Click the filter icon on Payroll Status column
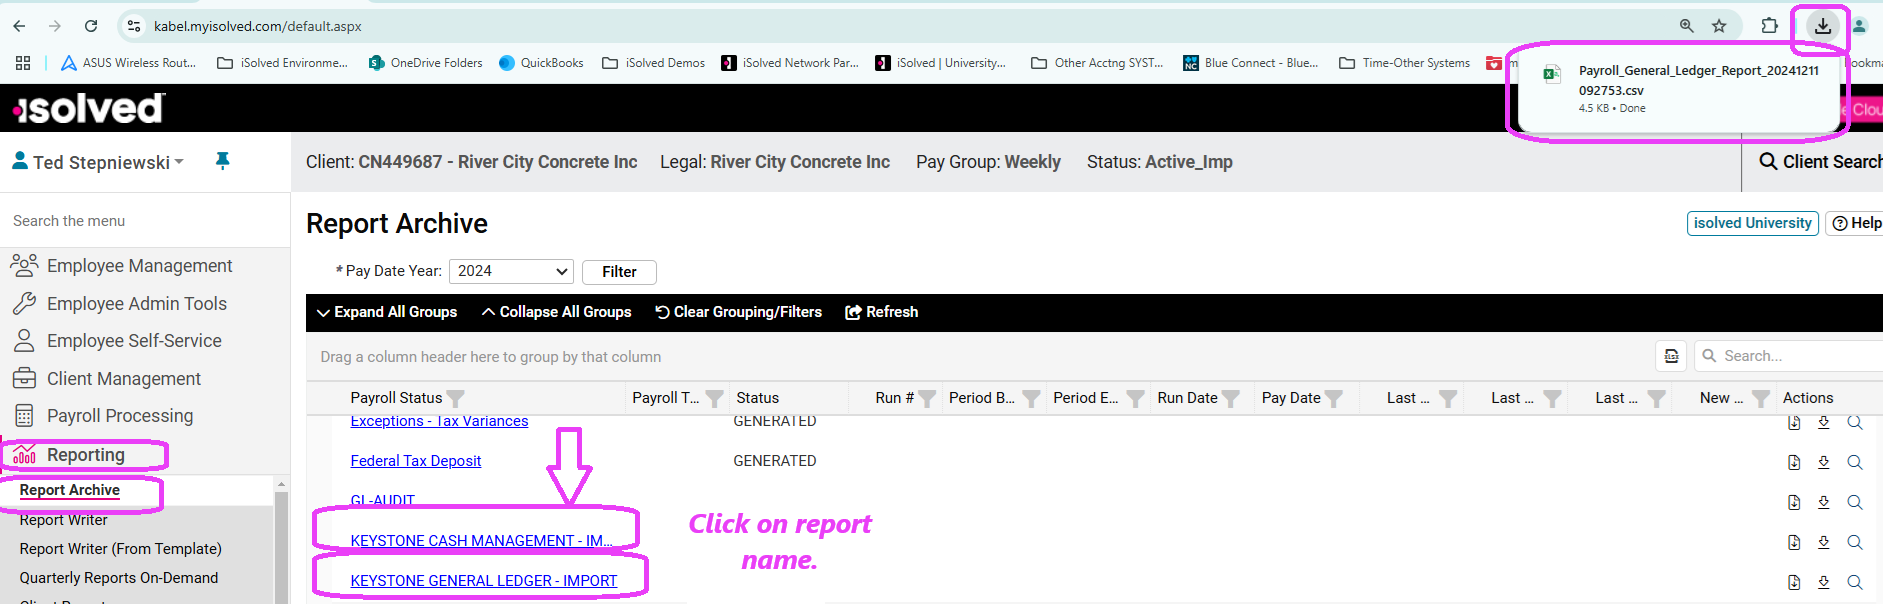This screenshot has height=604, width=1883. (455, 398)
